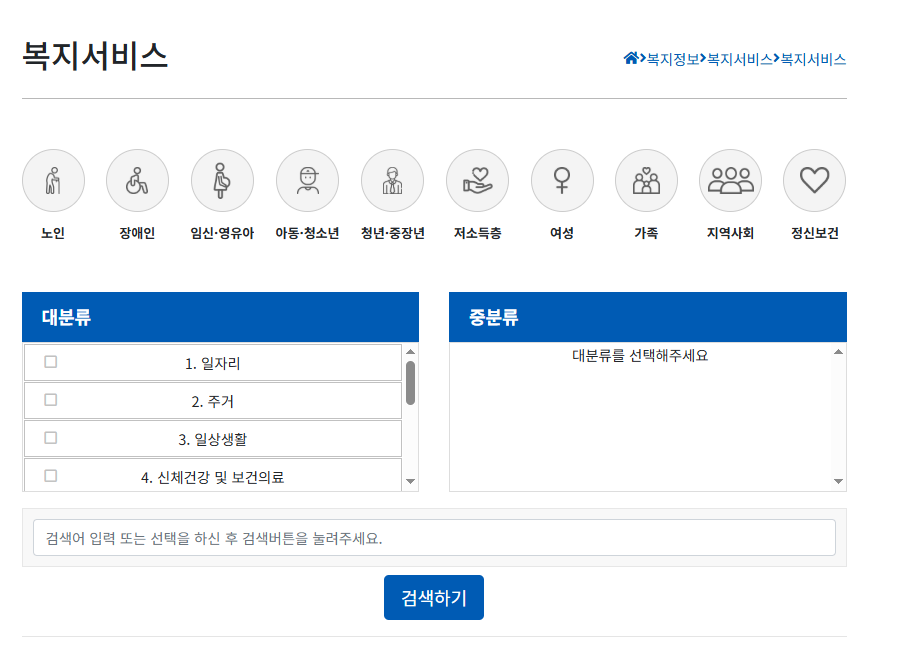Image resolution: width=898 pixels, height=651 pixels.
Task: Click the 대분류를 선택해주세요 message
Action: pyautogui.click(x=640, y=356)
